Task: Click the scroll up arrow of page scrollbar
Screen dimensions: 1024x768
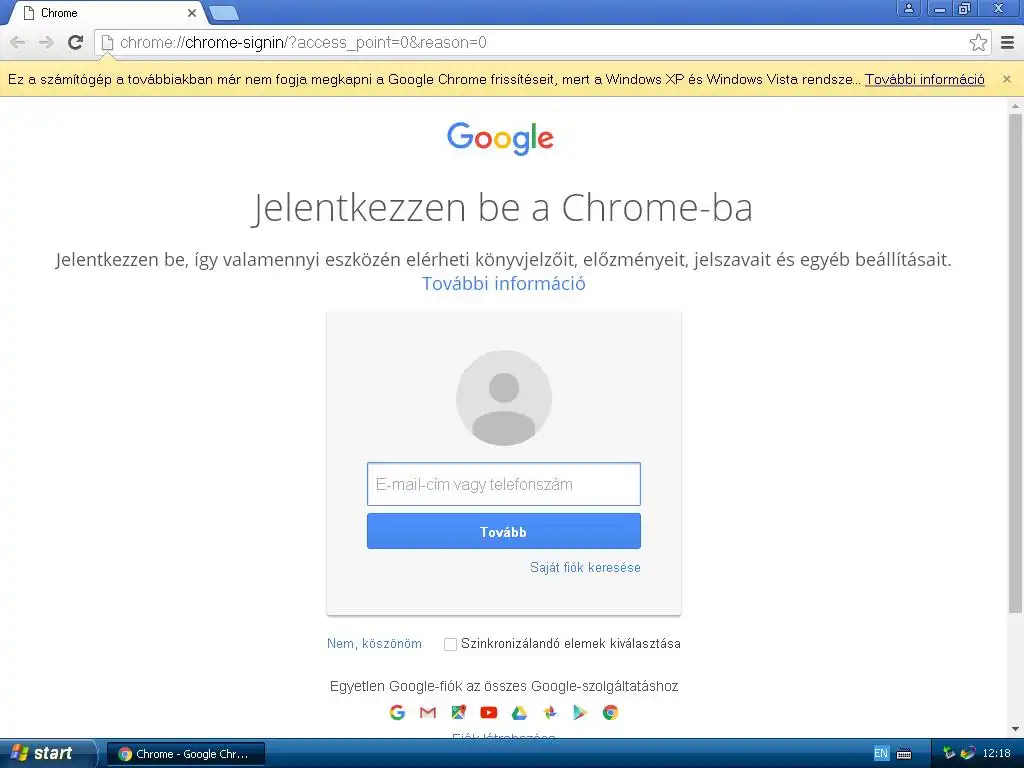Action: (1015, 104)
